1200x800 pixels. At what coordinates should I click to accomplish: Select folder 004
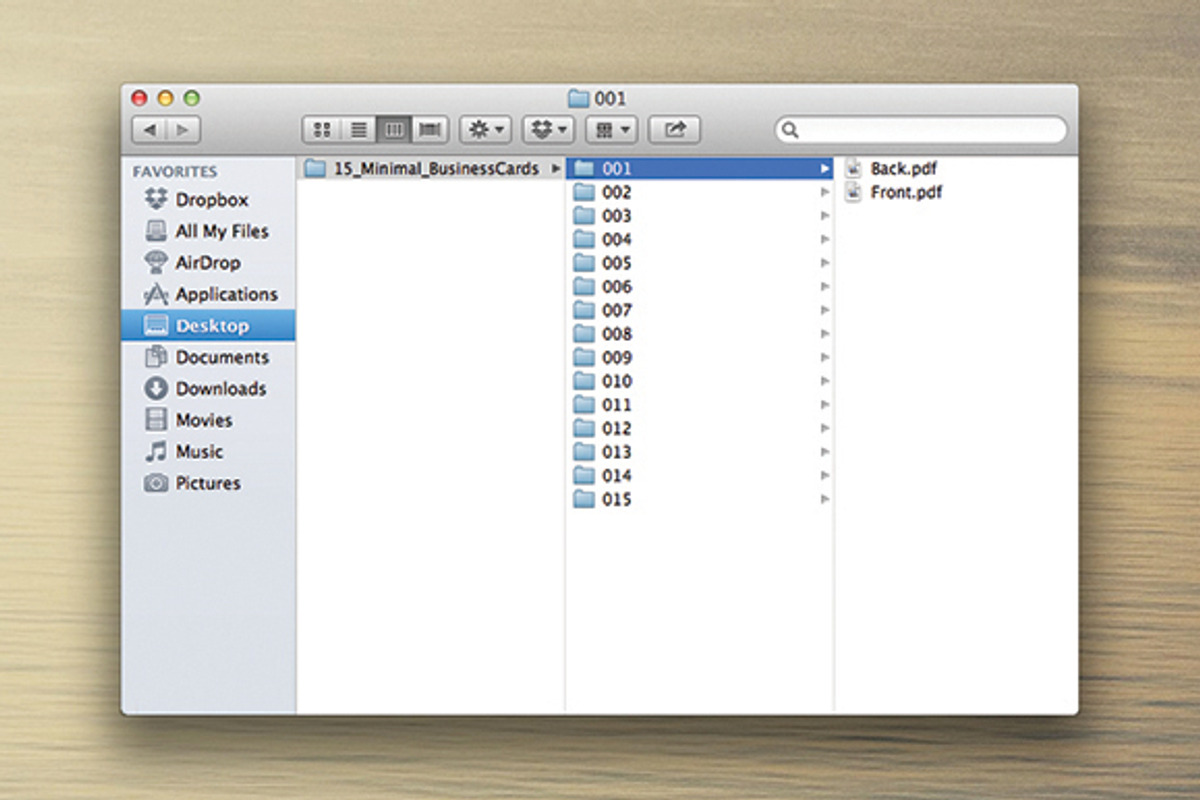(700, 240)
